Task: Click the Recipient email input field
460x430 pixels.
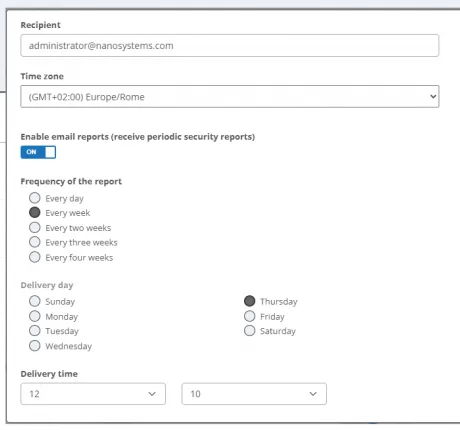Action: pos(230,45)
